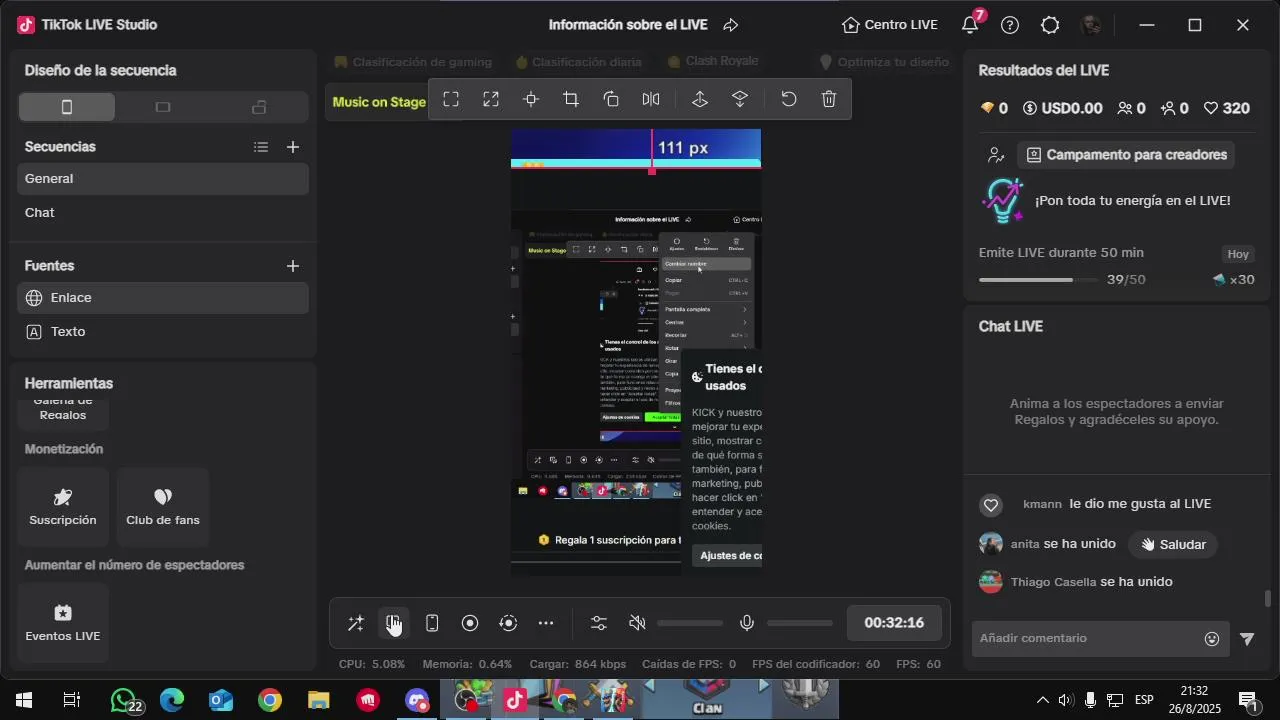Viewport: 1280px width, 720px height.
Task: Open the Eventos LIVE tool
Action: click(63, 622)
